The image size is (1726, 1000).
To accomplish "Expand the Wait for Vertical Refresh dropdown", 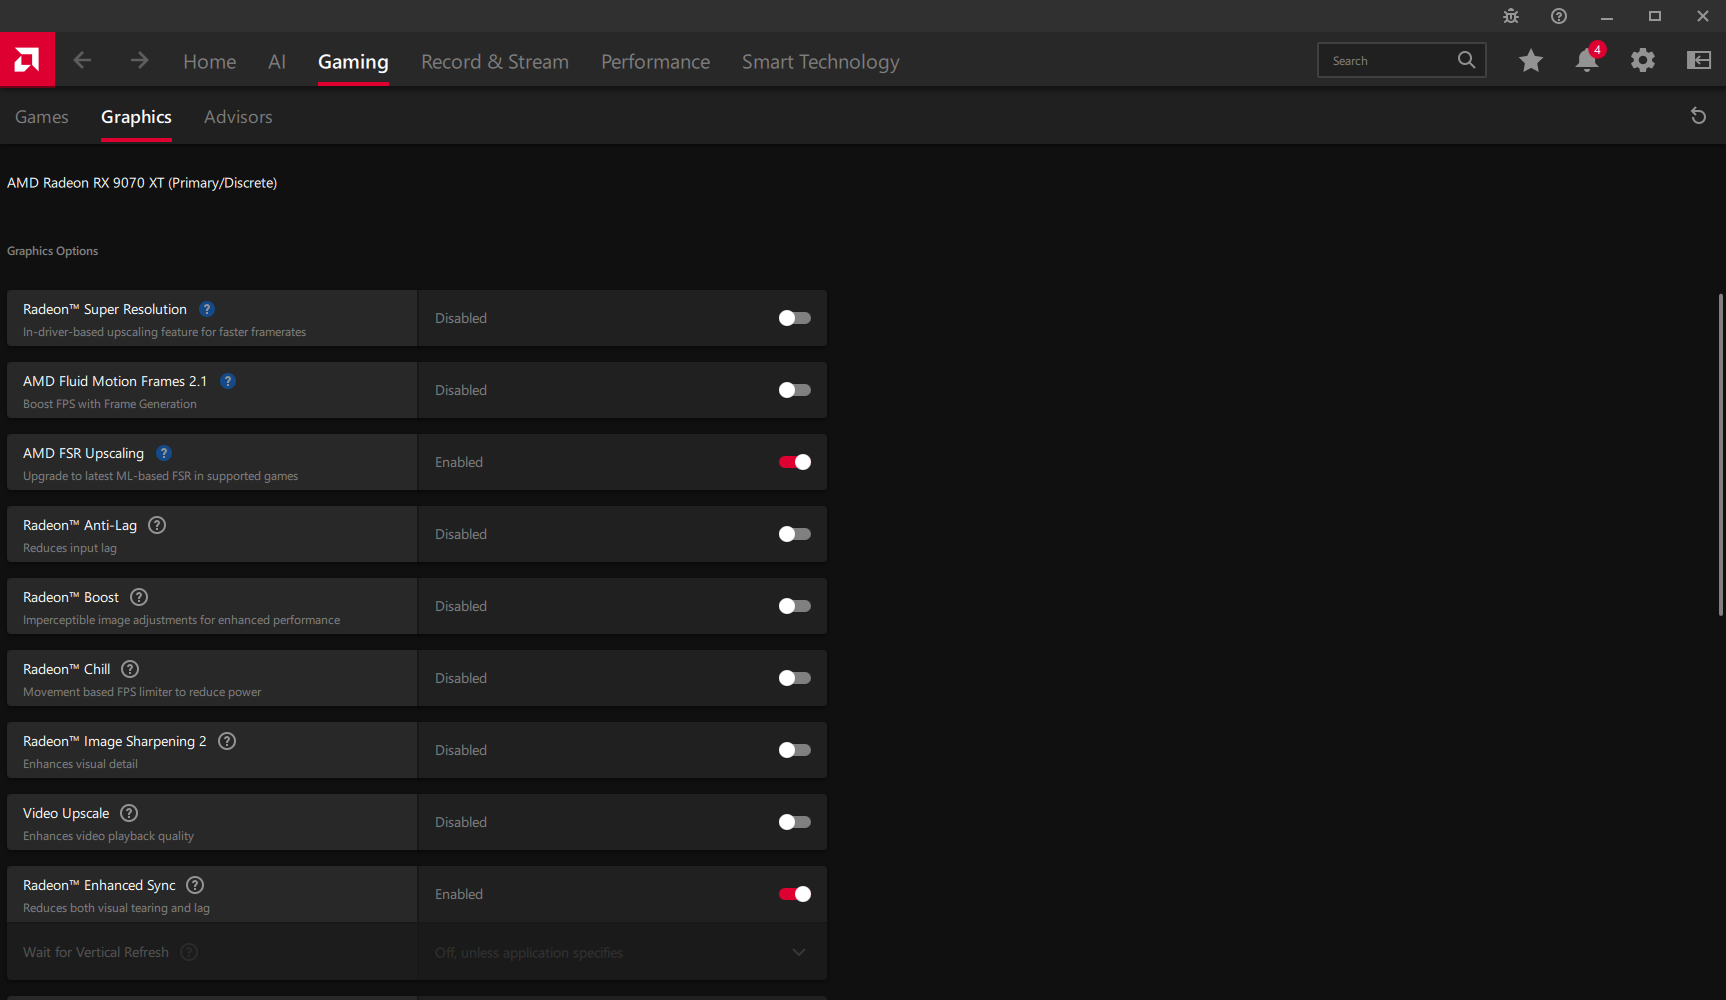I will coord(622,952).
